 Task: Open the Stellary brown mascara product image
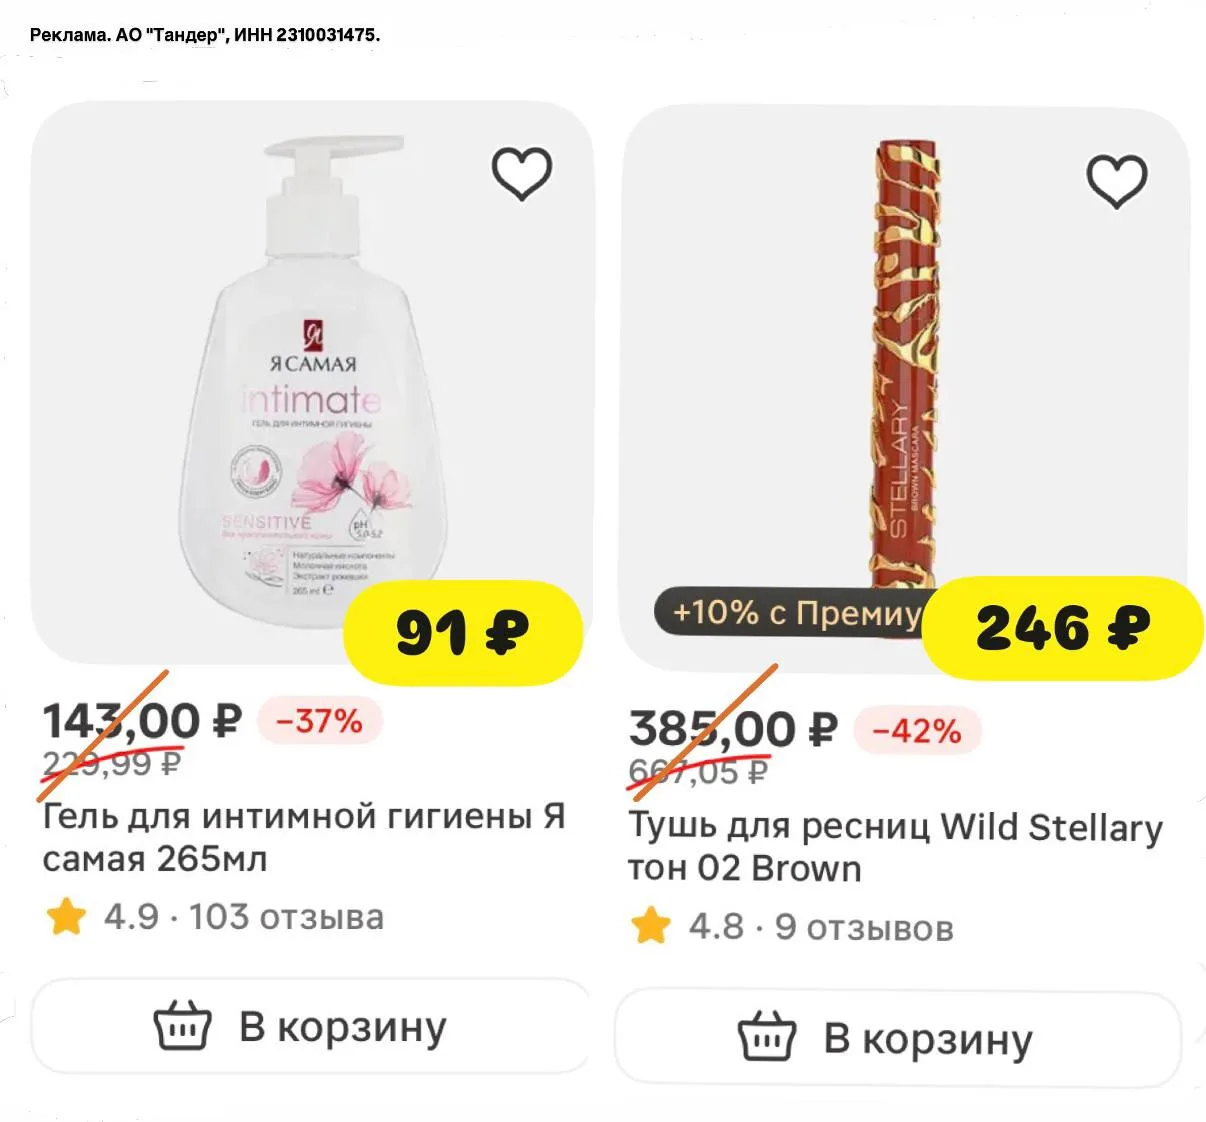pos(905,360)
